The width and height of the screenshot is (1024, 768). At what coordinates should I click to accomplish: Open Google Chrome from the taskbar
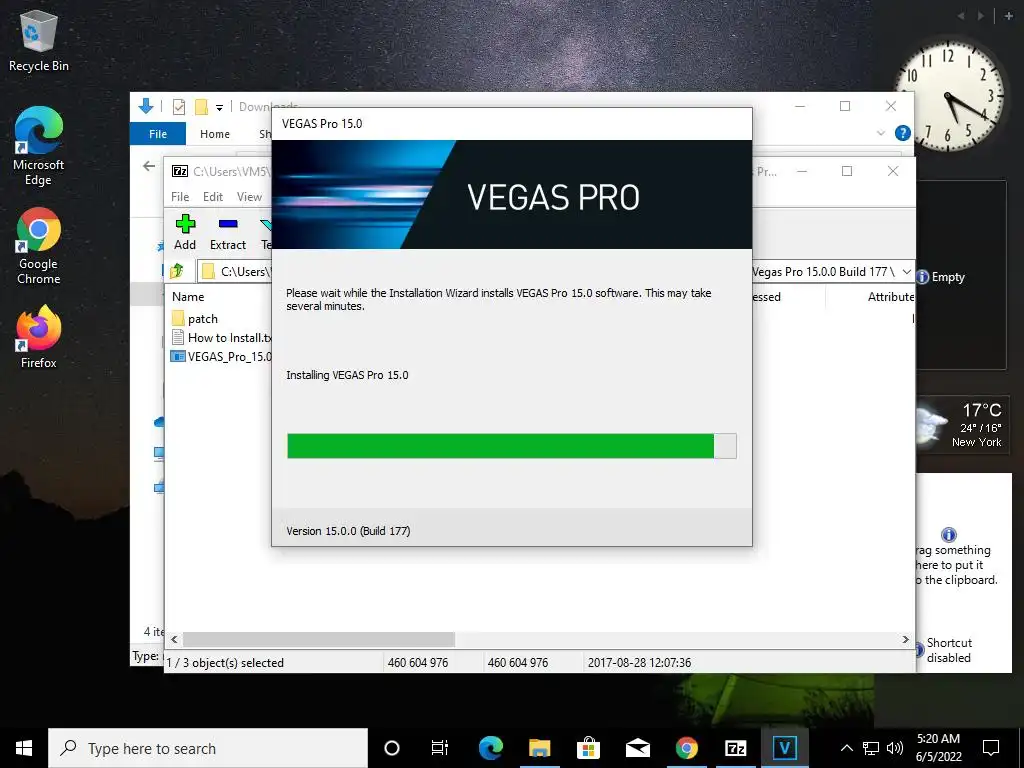(x=686, y=748)
